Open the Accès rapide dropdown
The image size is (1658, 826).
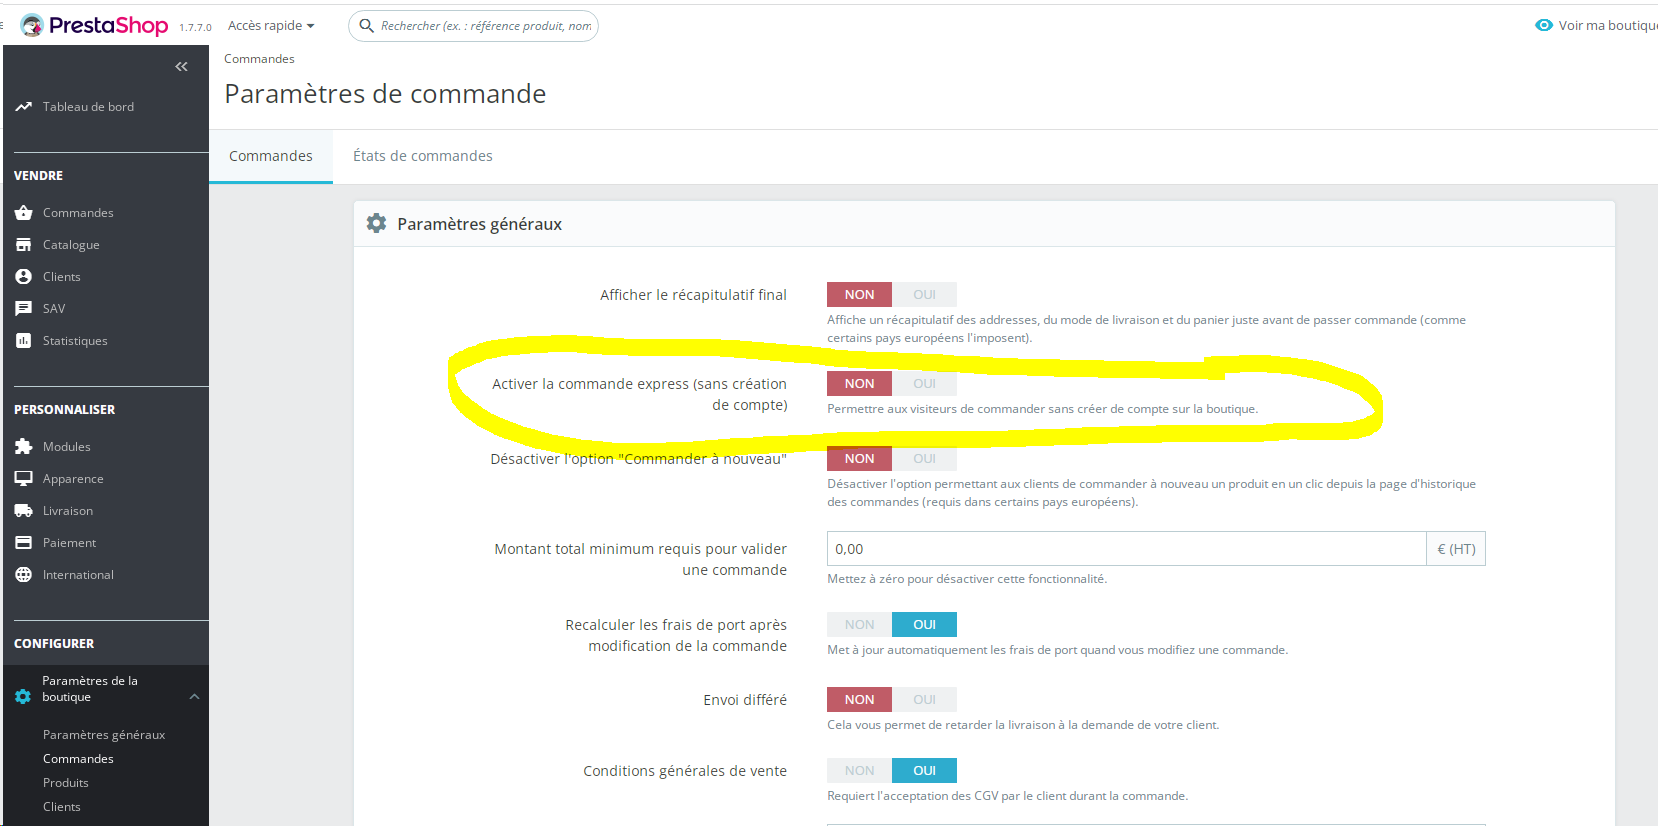(x=271, y=26)
